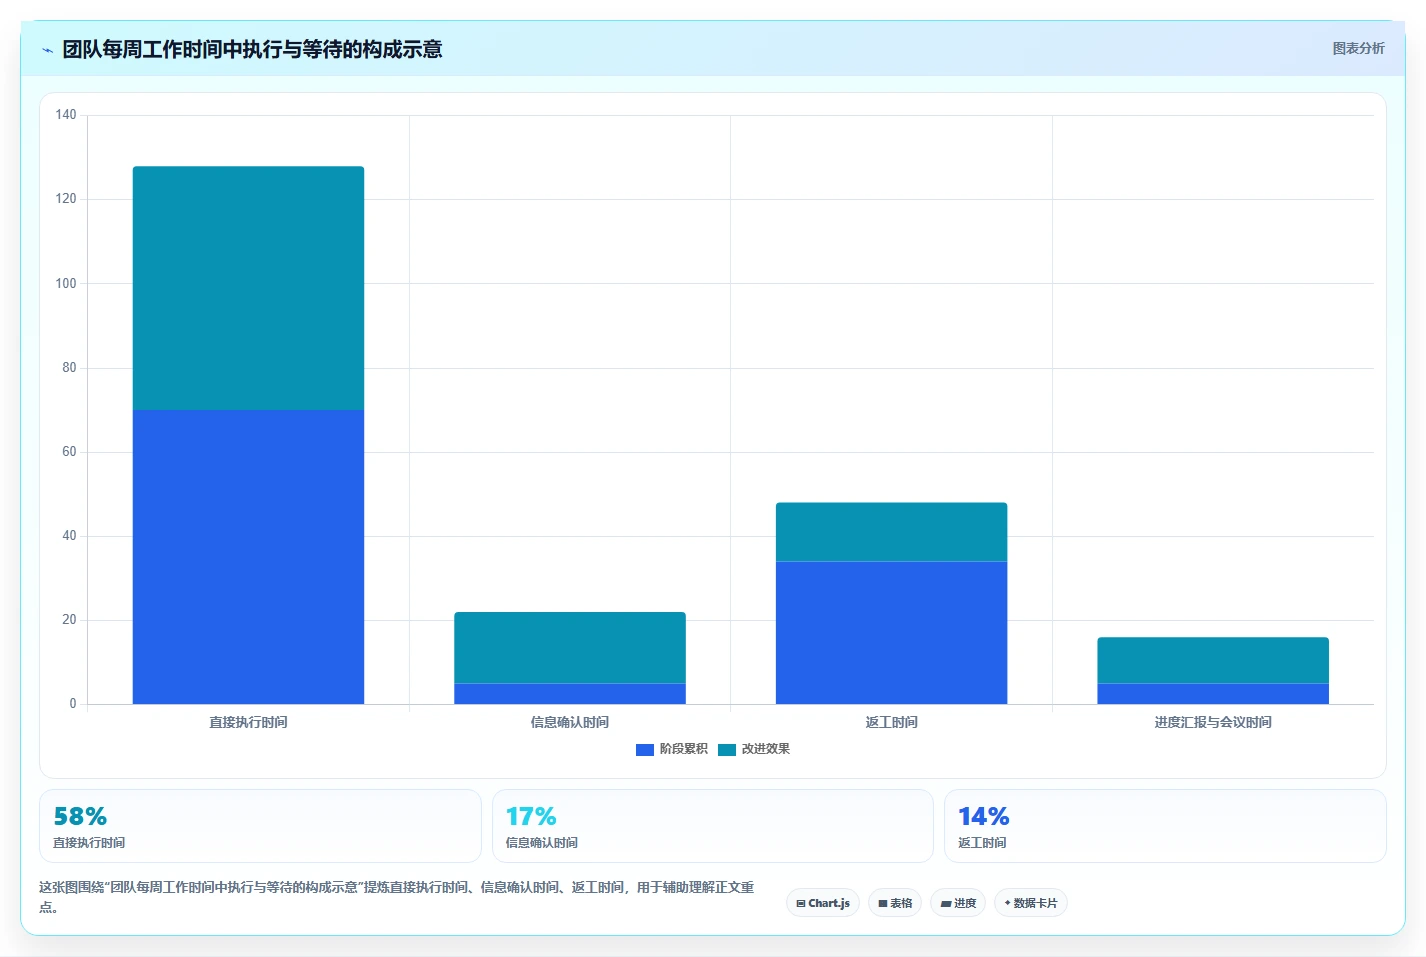
Task: Open the 图表分析 label in header
Action: pos(1358,48)
